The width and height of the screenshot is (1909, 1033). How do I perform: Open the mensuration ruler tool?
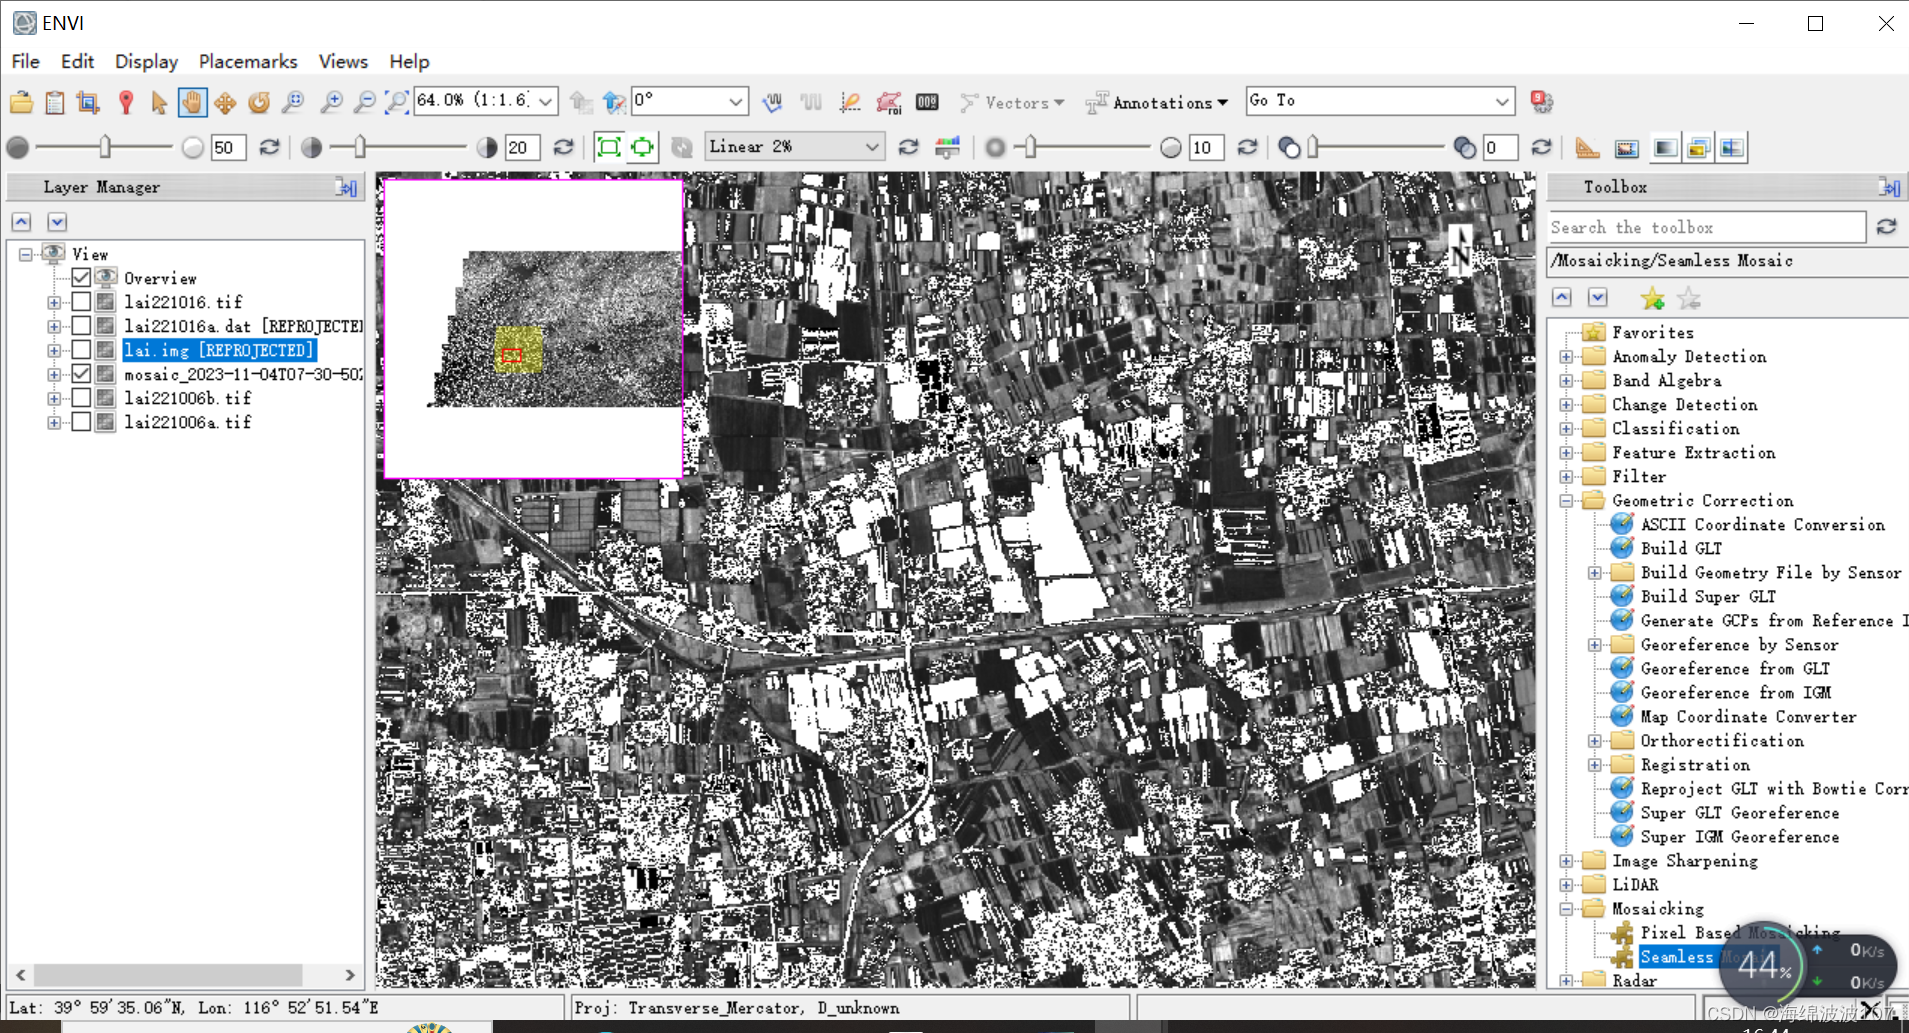(1587, 148)
